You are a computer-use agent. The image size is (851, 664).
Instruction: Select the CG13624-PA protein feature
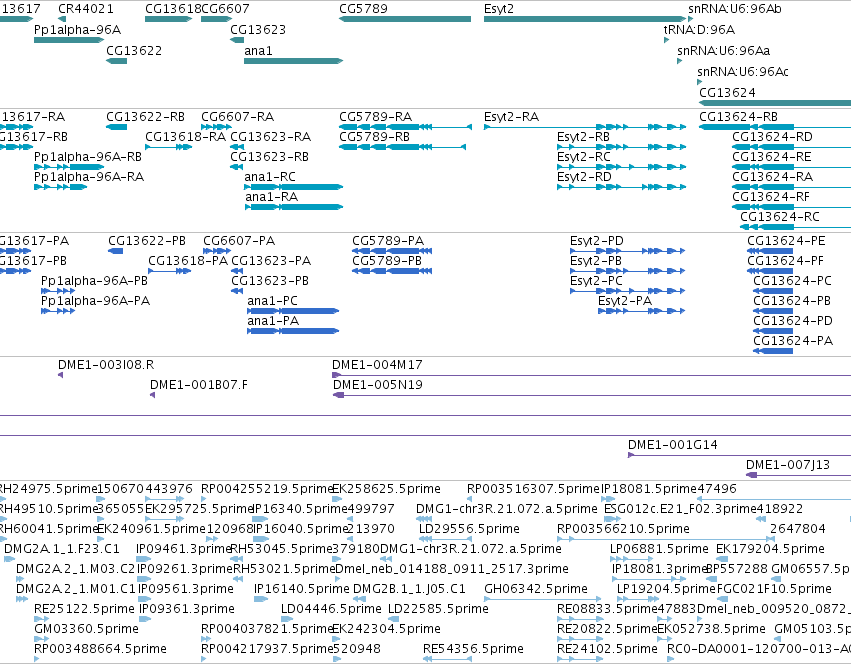tap(773, 351)
